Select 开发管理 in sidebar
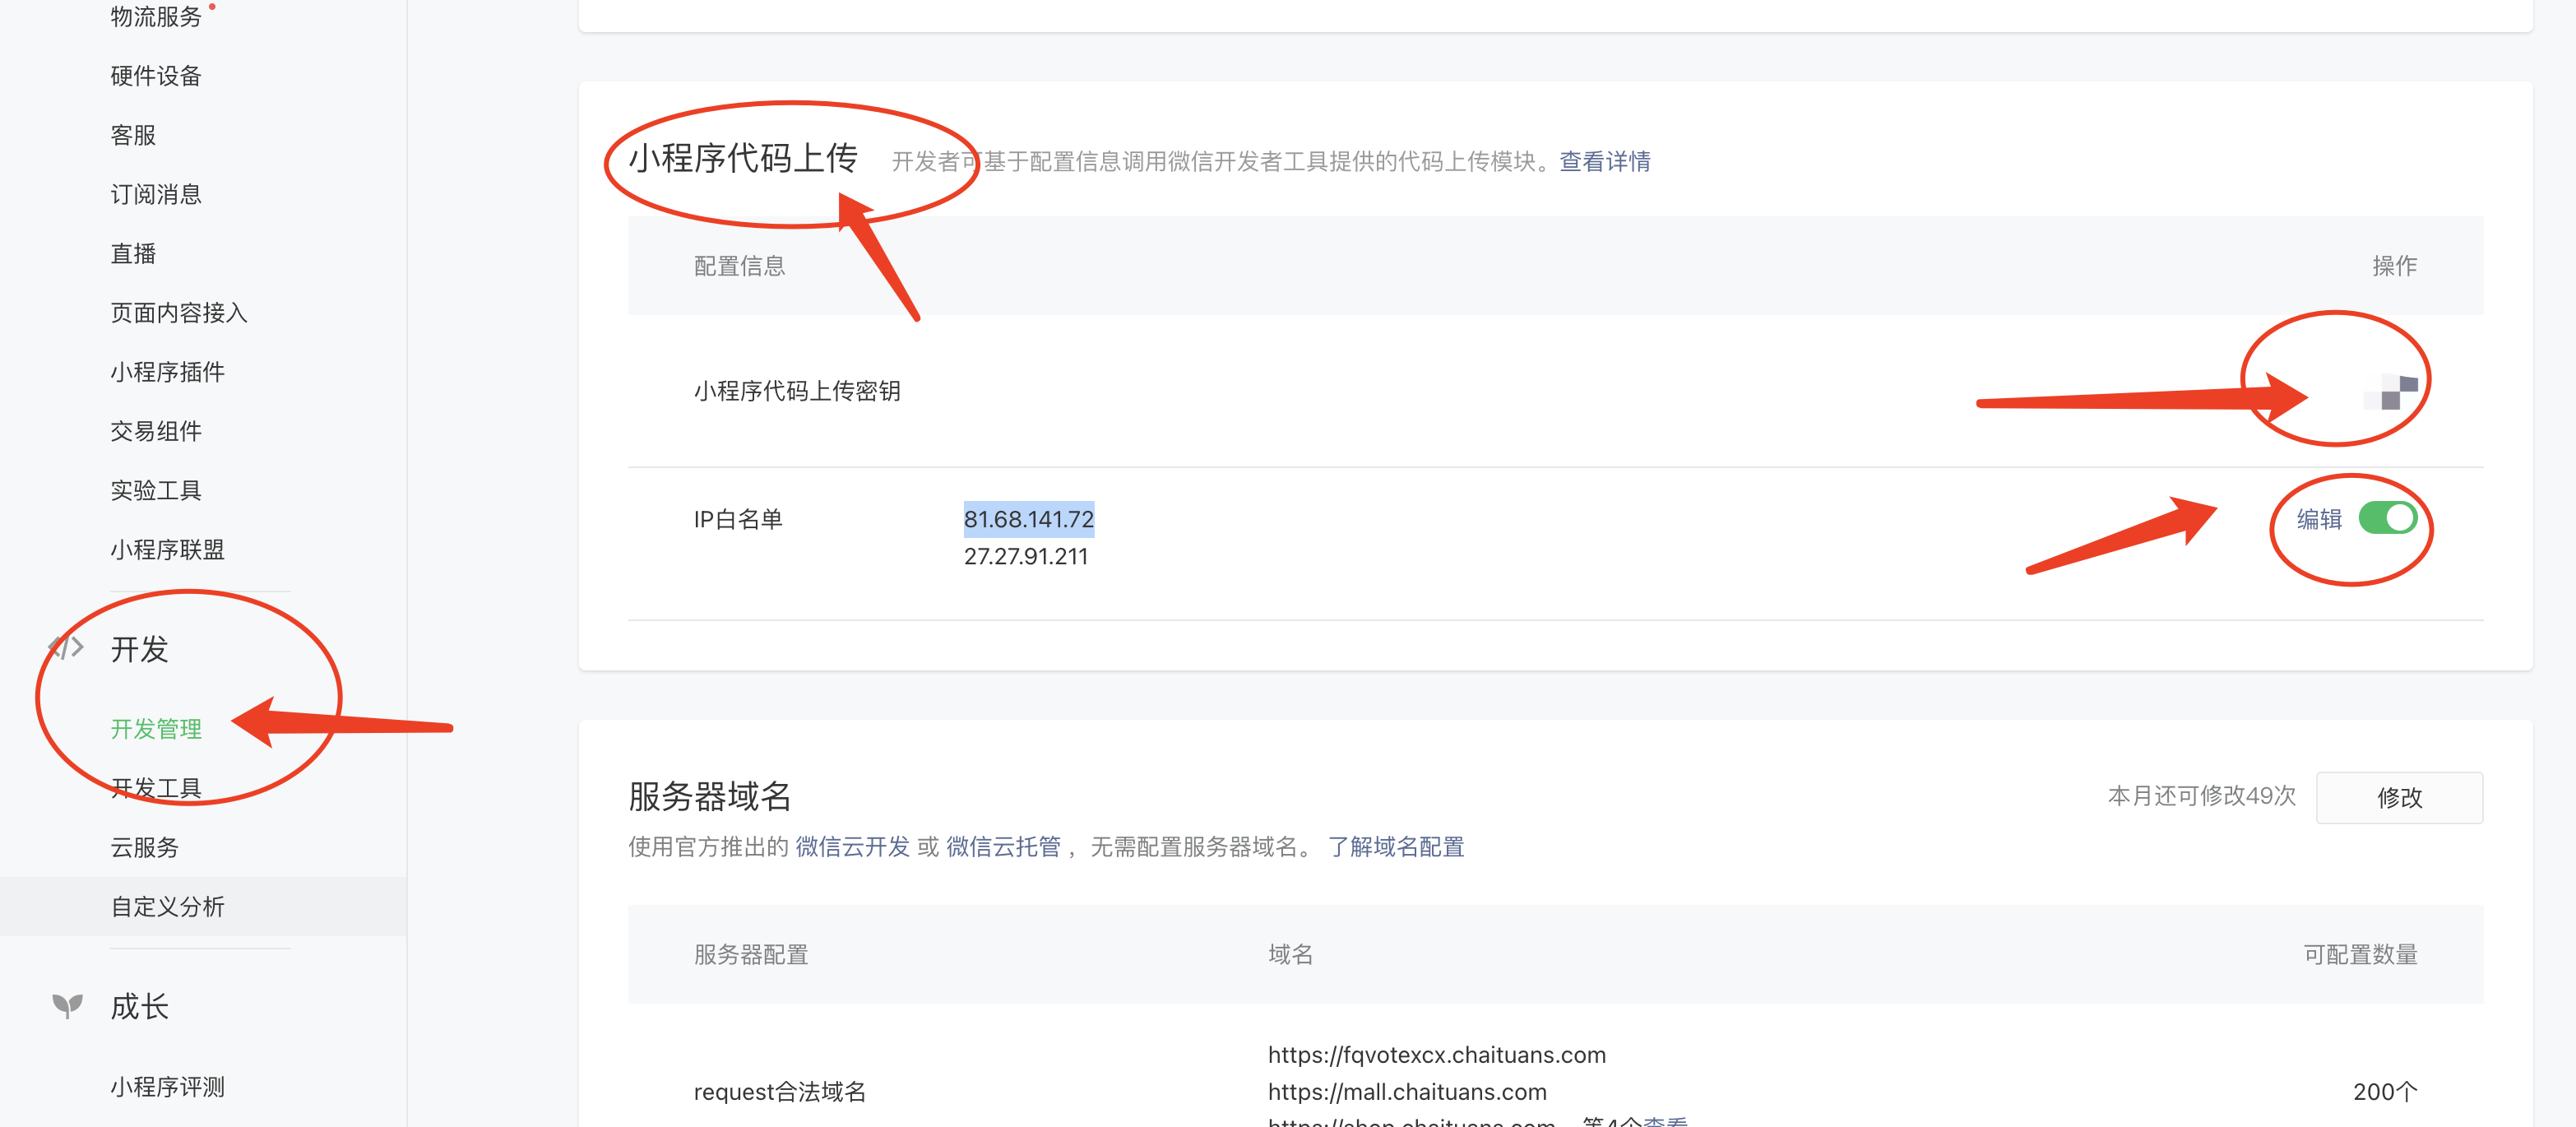The width and height of the screenshot is (2576, 1127). click(156, 729)
